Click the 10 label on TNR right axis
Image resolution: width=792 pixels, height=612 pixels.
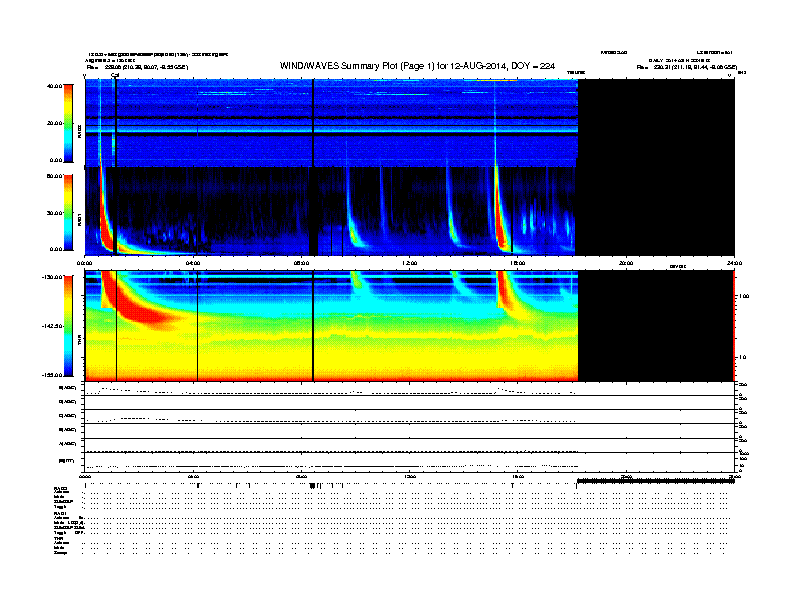pyautogui.click(x=742, y=357)
